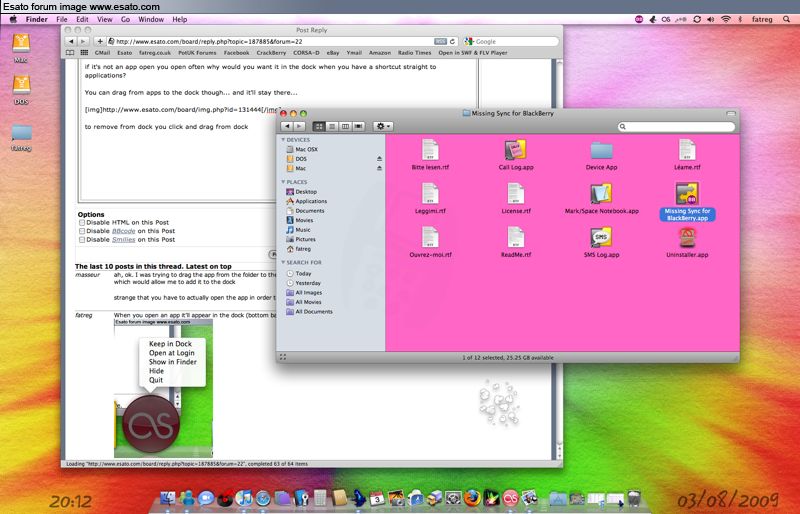Open Spotlight search in menu bar
800x514 pixels.
[786, 19]
